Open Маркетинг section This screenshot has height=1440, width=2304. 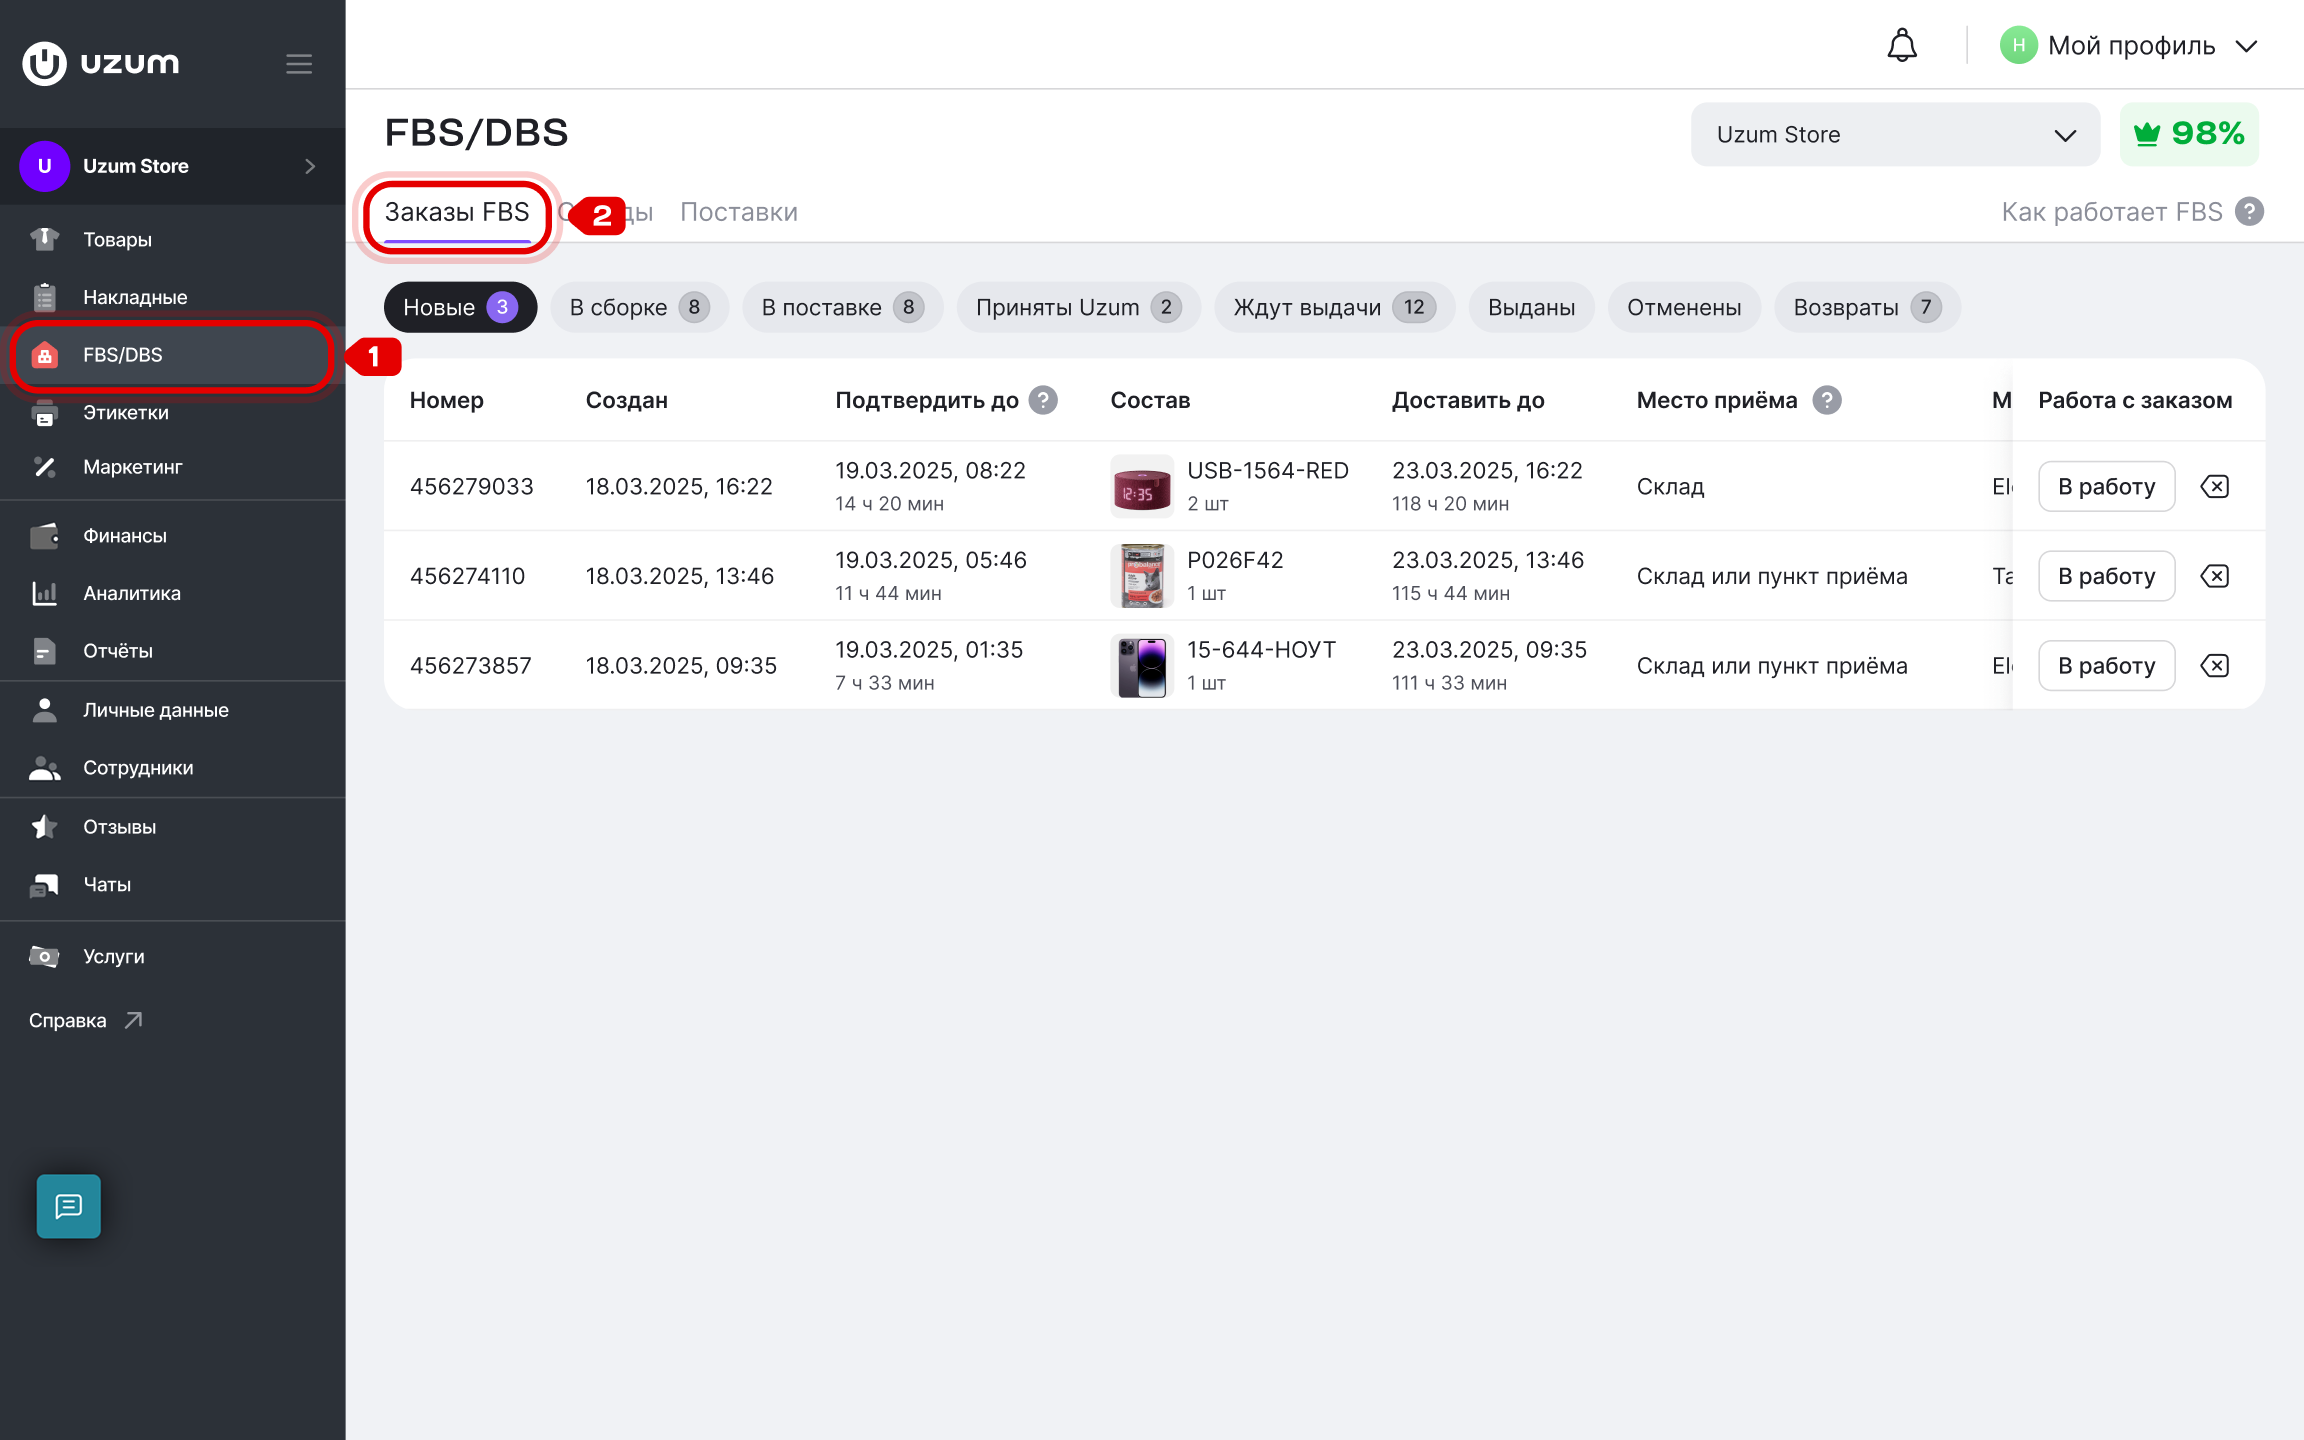(172, 467)
